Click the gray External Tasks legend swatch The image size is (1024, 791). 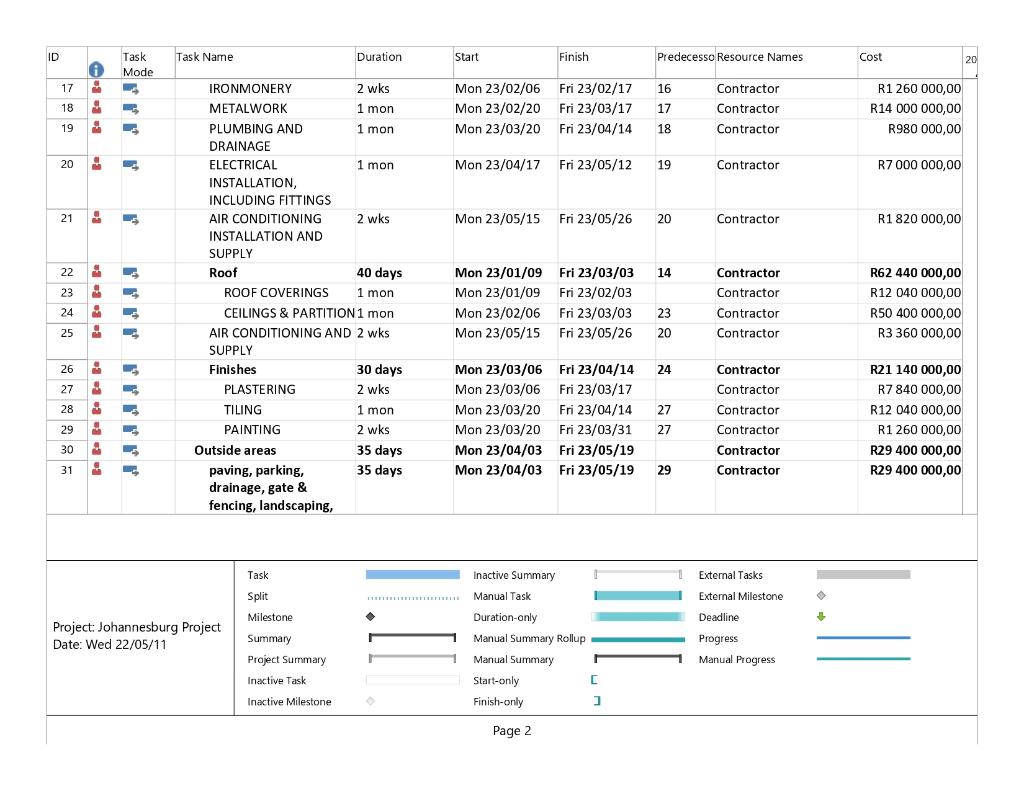click(863, 575)
